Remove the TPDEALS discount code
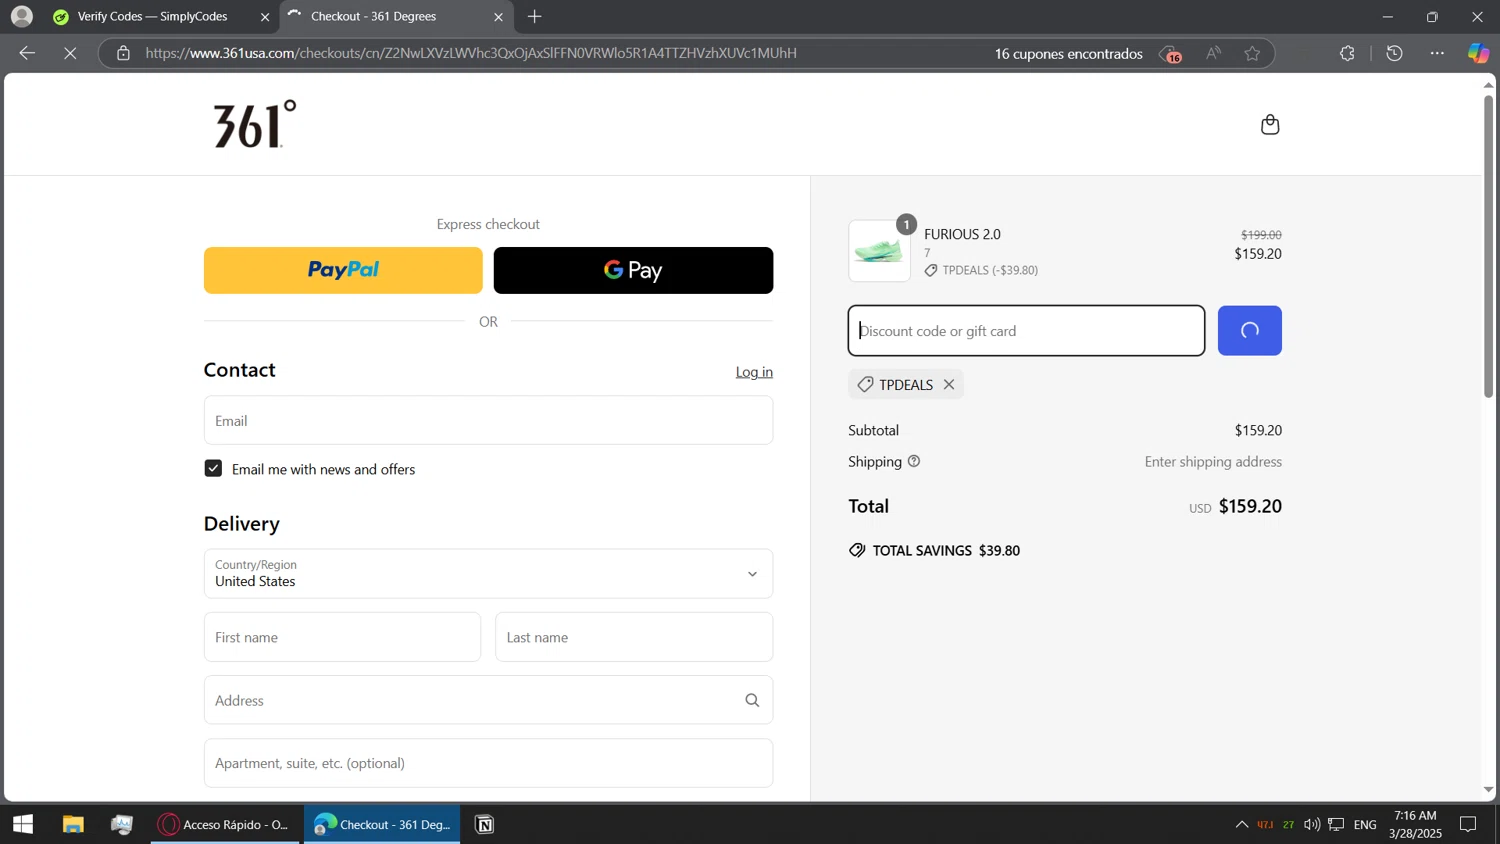1500x844 pixels. 949,385
